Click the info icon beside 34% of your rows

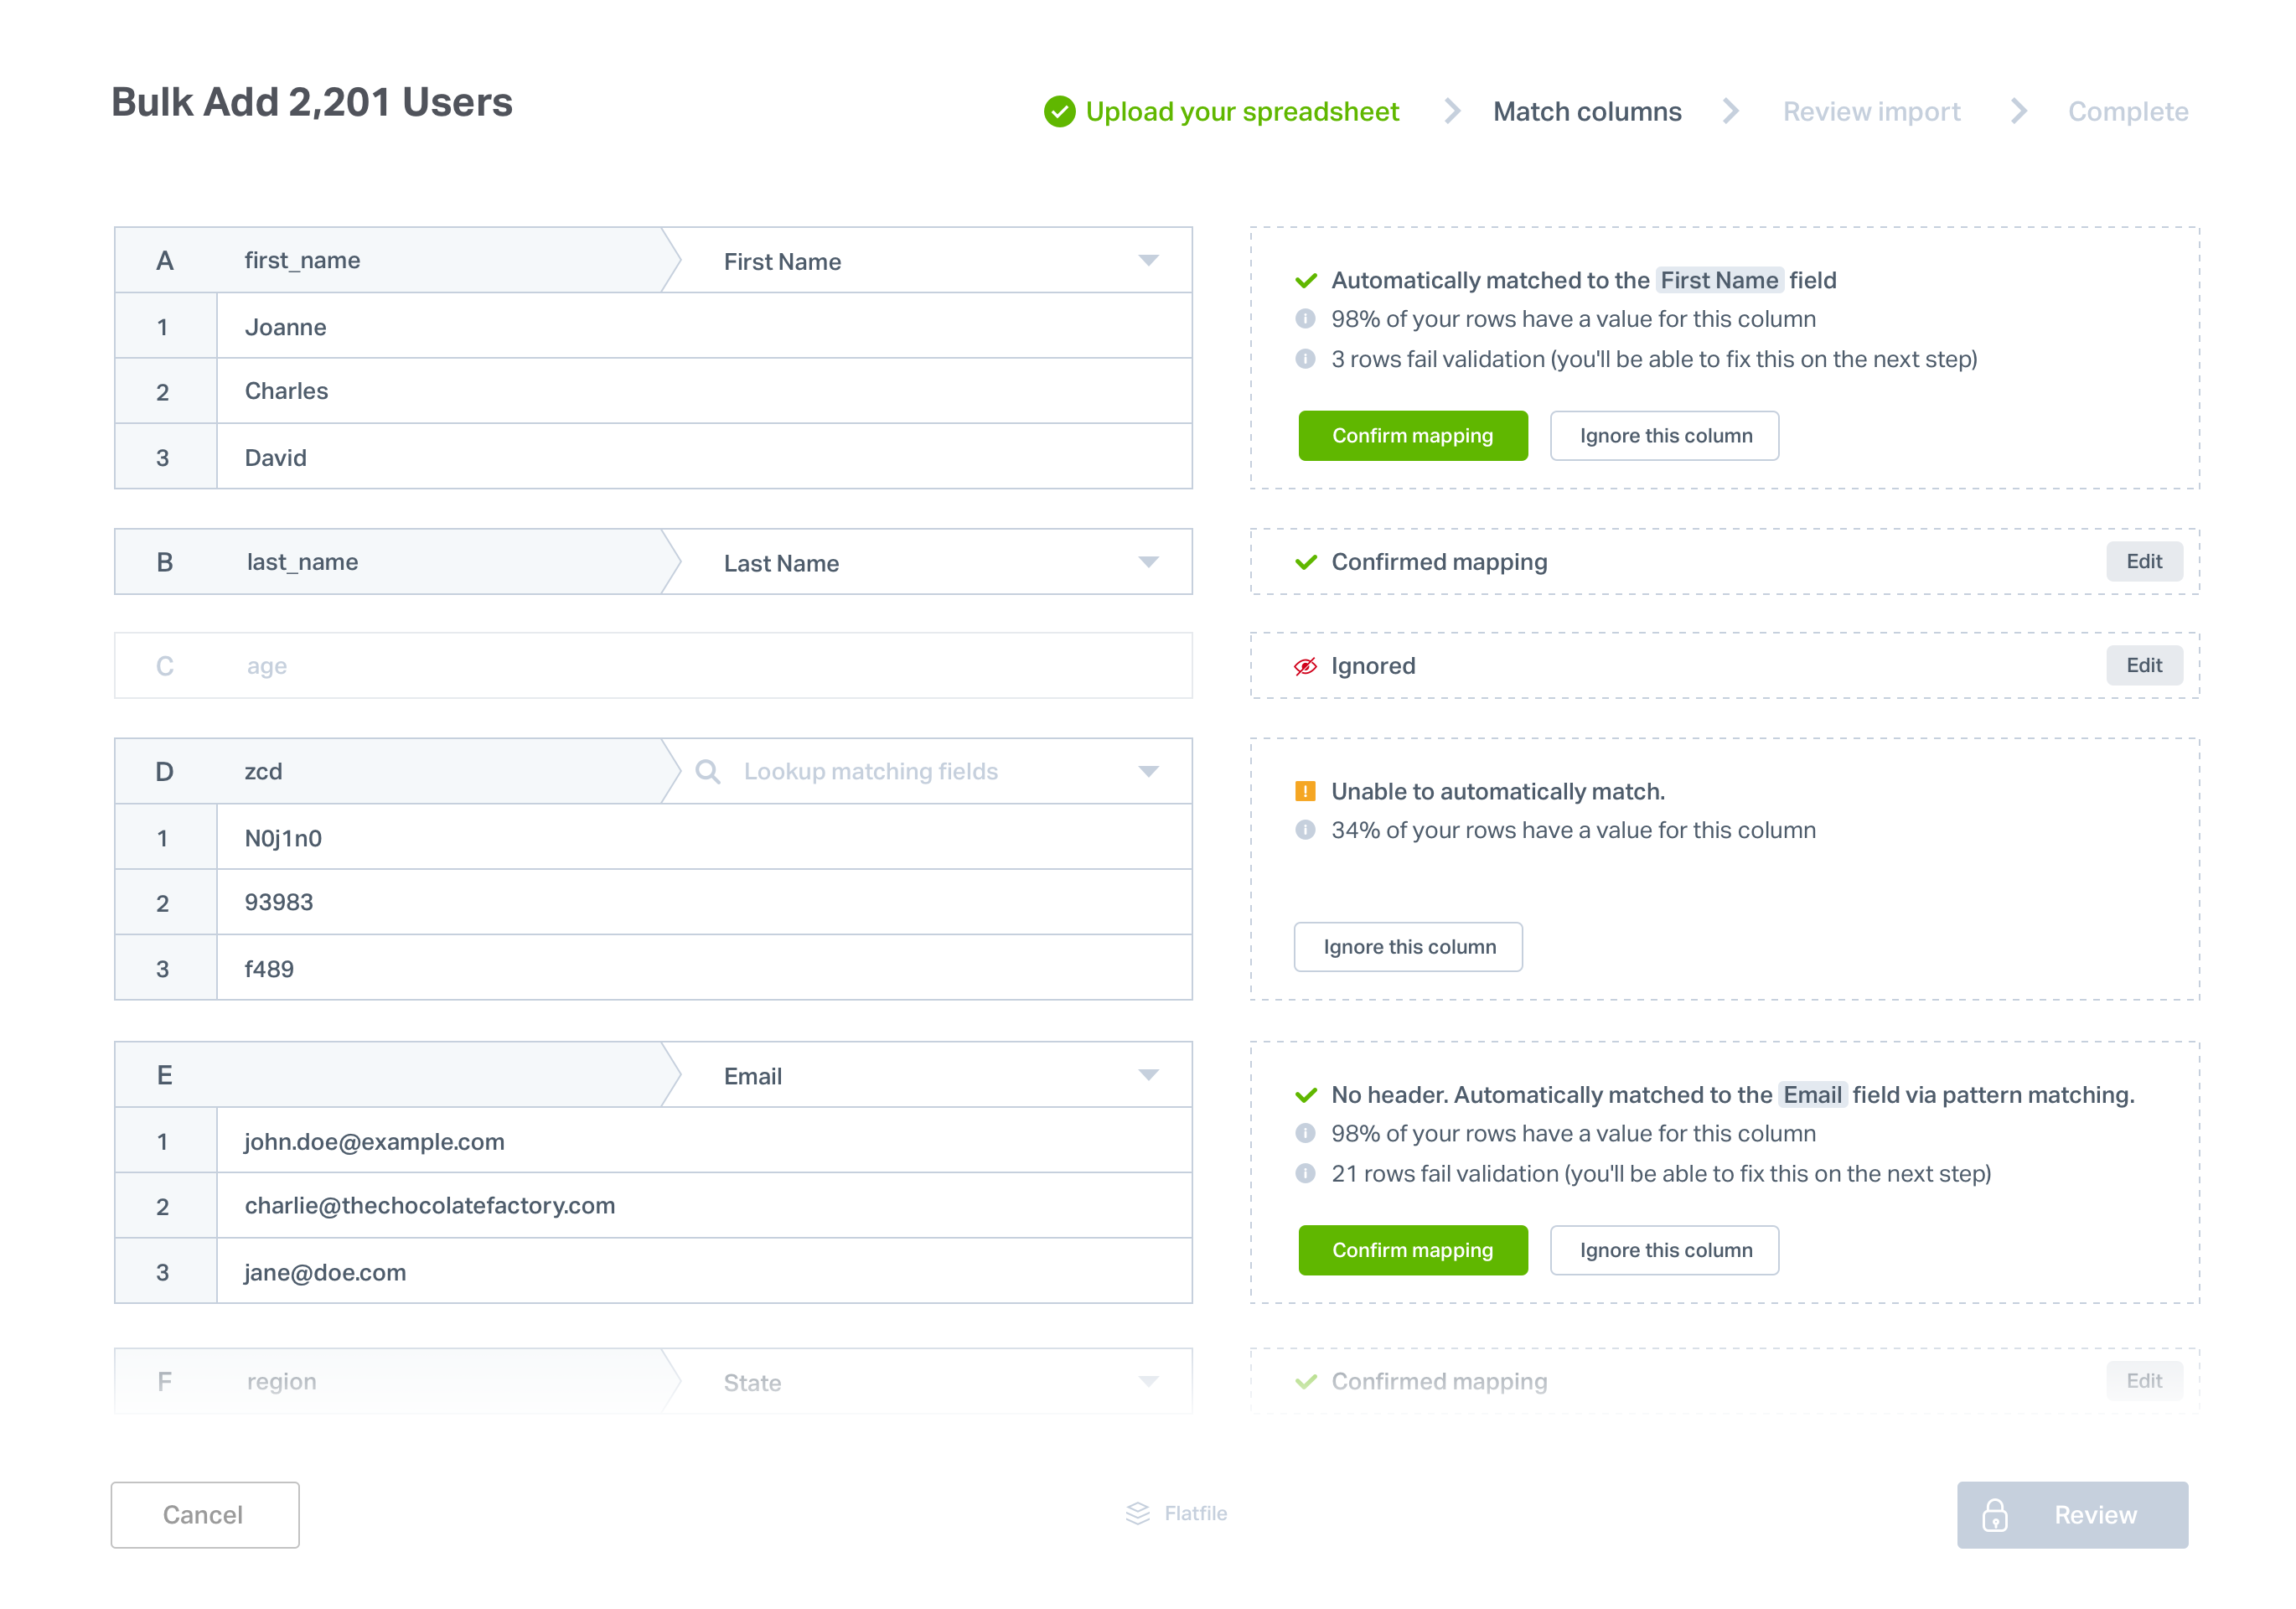click(x=1305, y=830)
